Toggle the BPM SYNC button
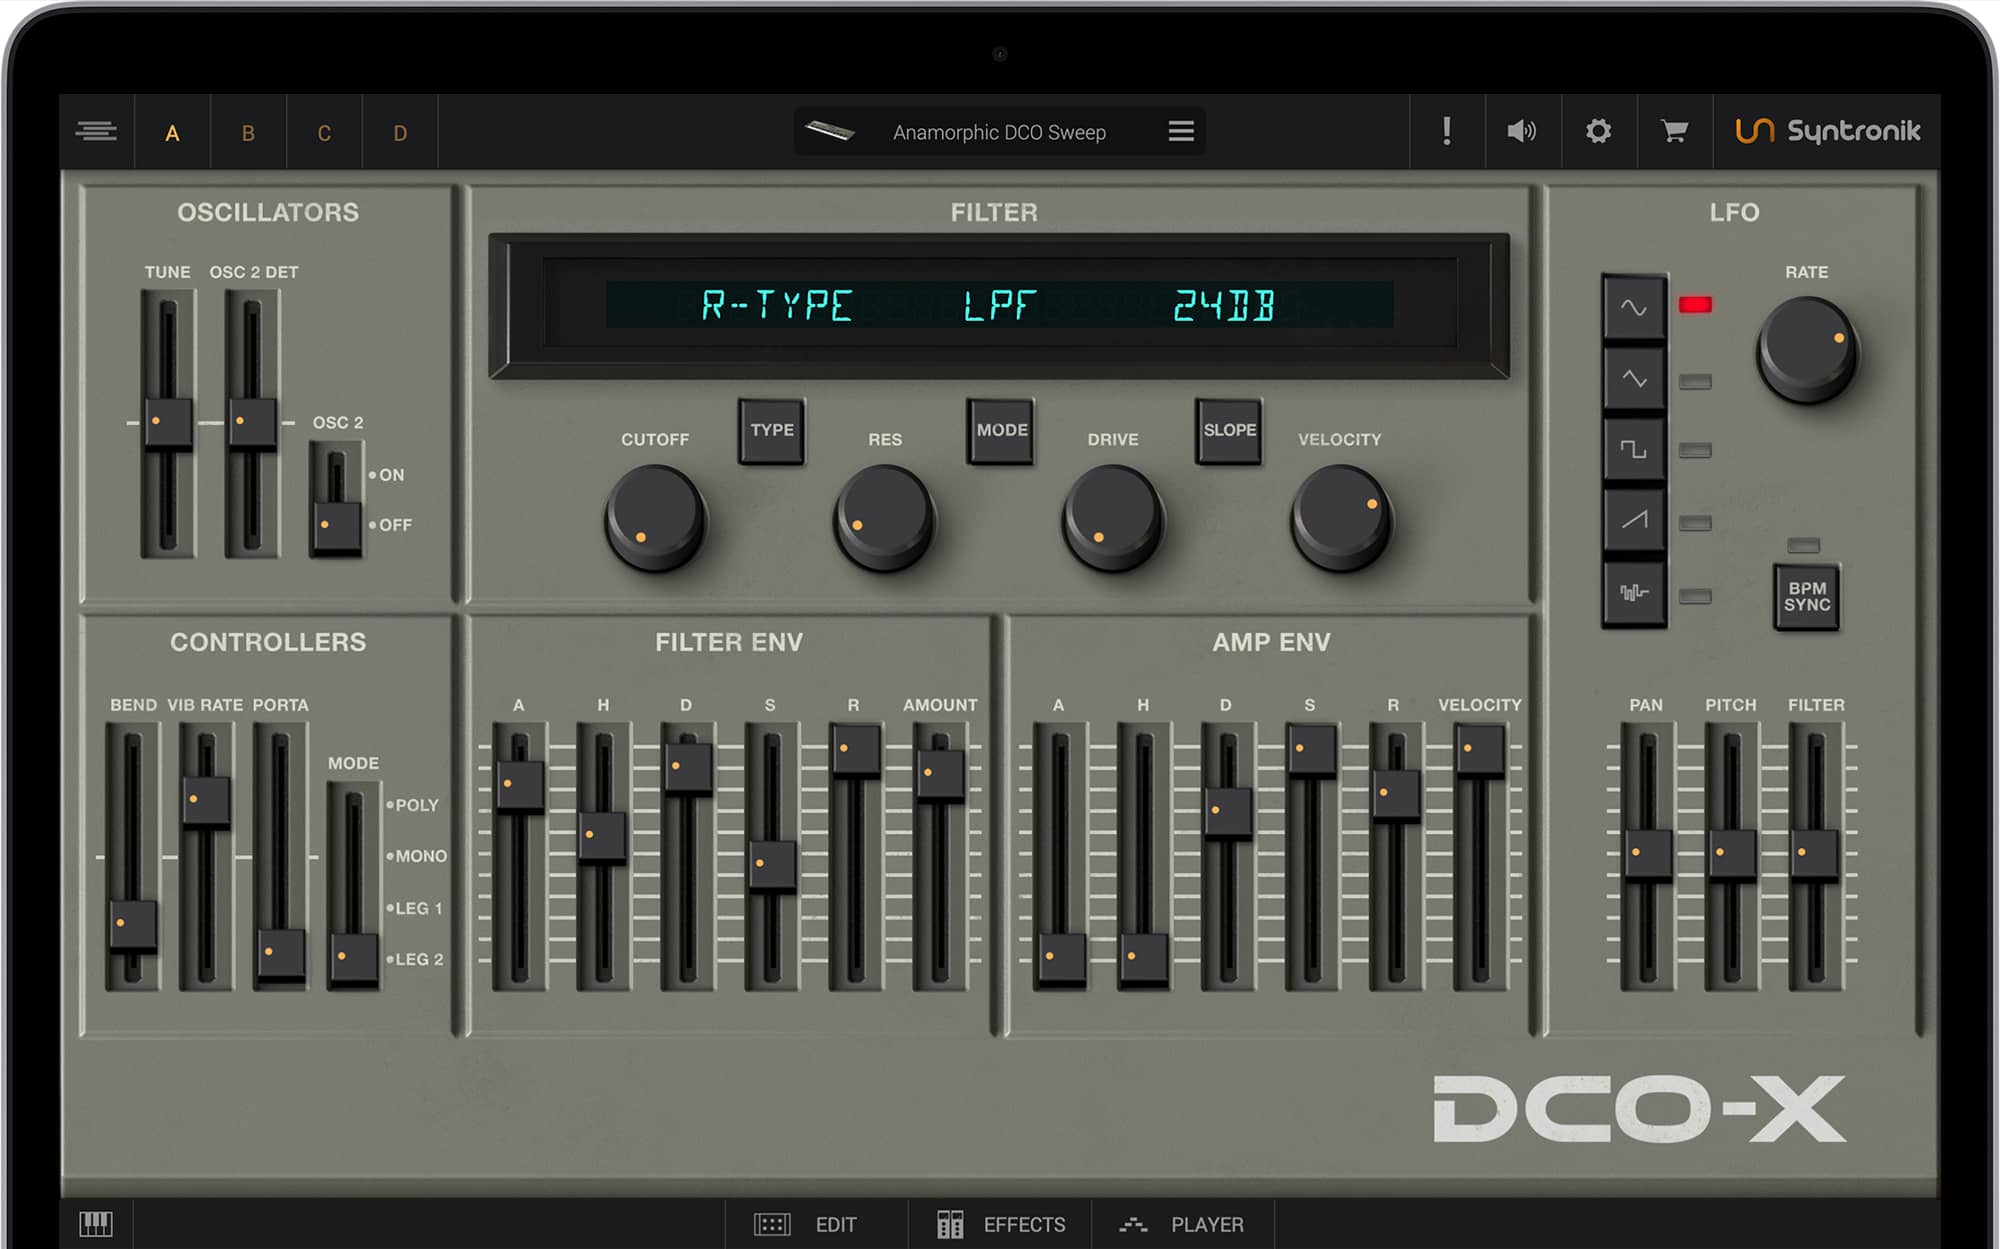2000x1249 pixels. coord(1806,597)
